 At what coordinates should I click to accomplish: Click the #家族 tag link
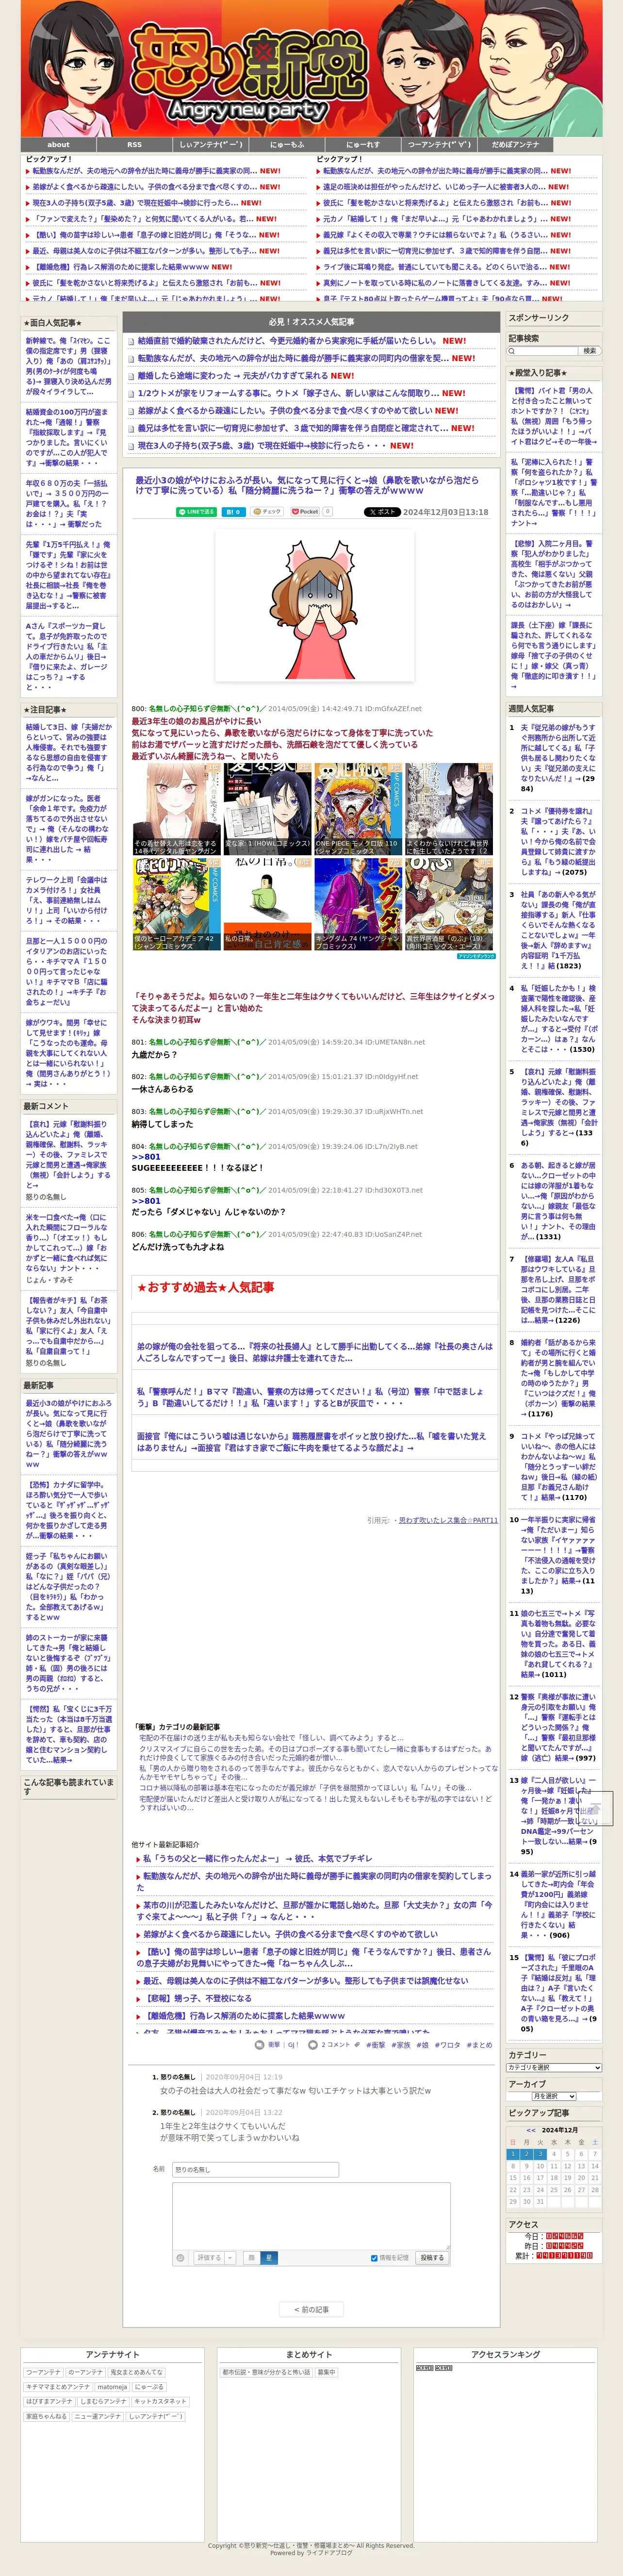[x=401, y=2045]
